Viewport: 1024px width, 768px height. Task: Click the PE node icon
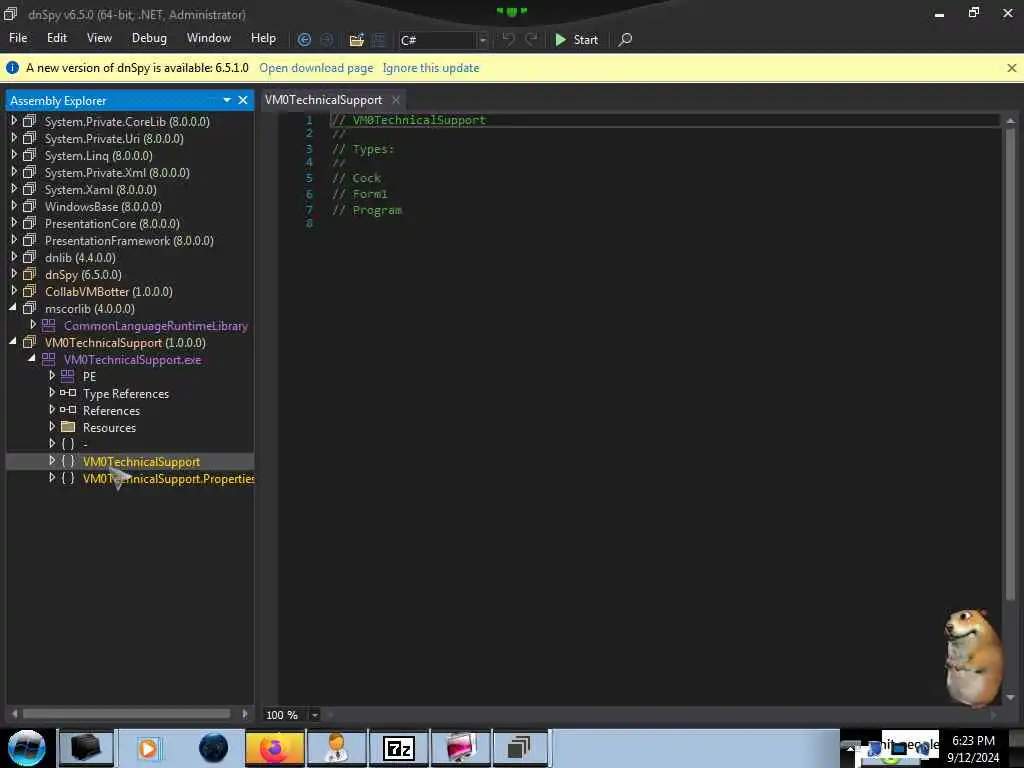(67, 376)
